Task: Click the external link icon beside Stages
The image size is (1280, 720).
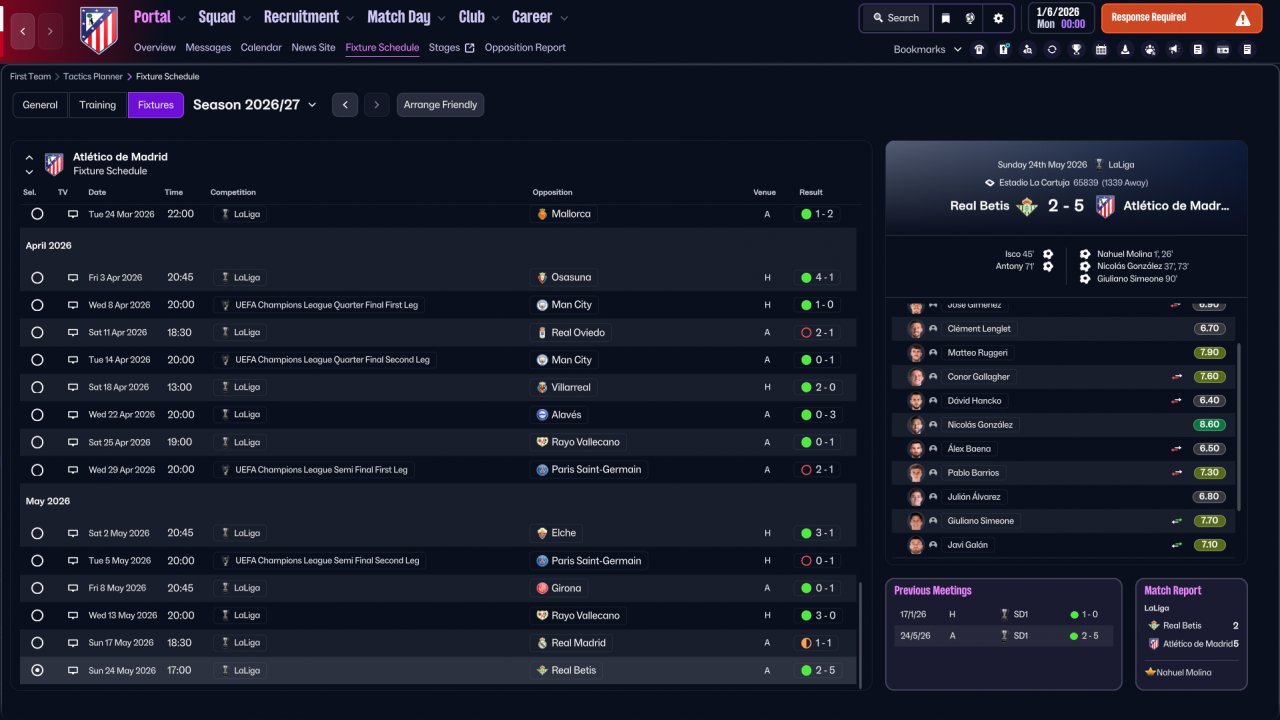Action: click(470, 48)
